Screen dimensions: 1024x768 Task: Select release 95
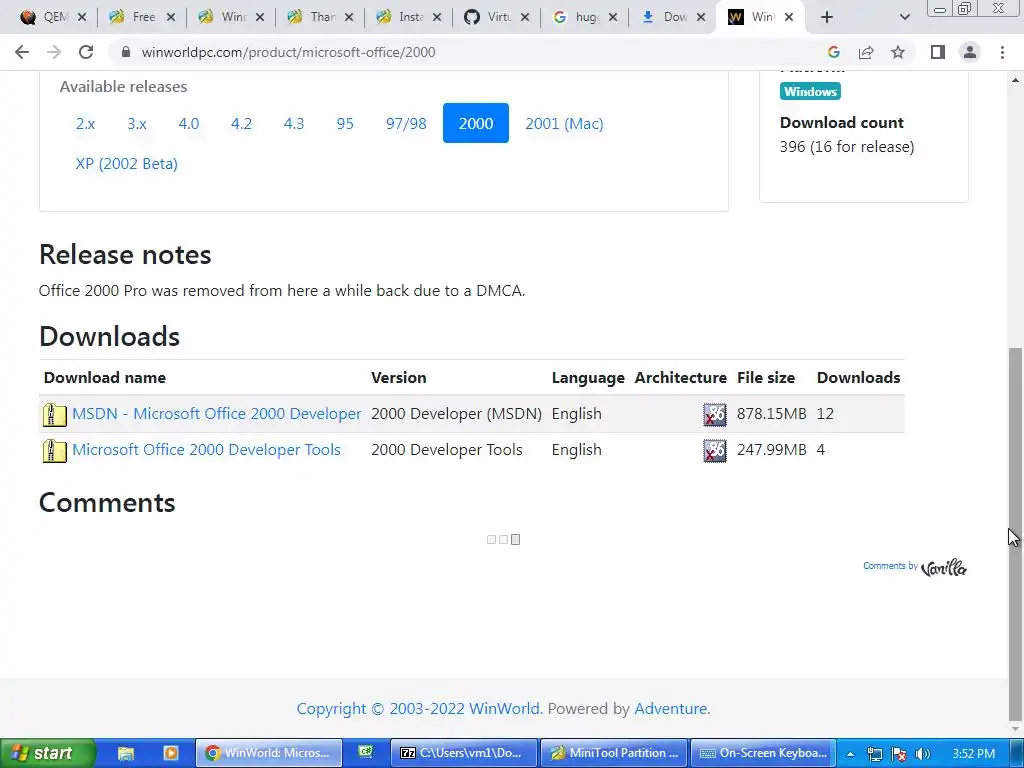coord(345,123)
